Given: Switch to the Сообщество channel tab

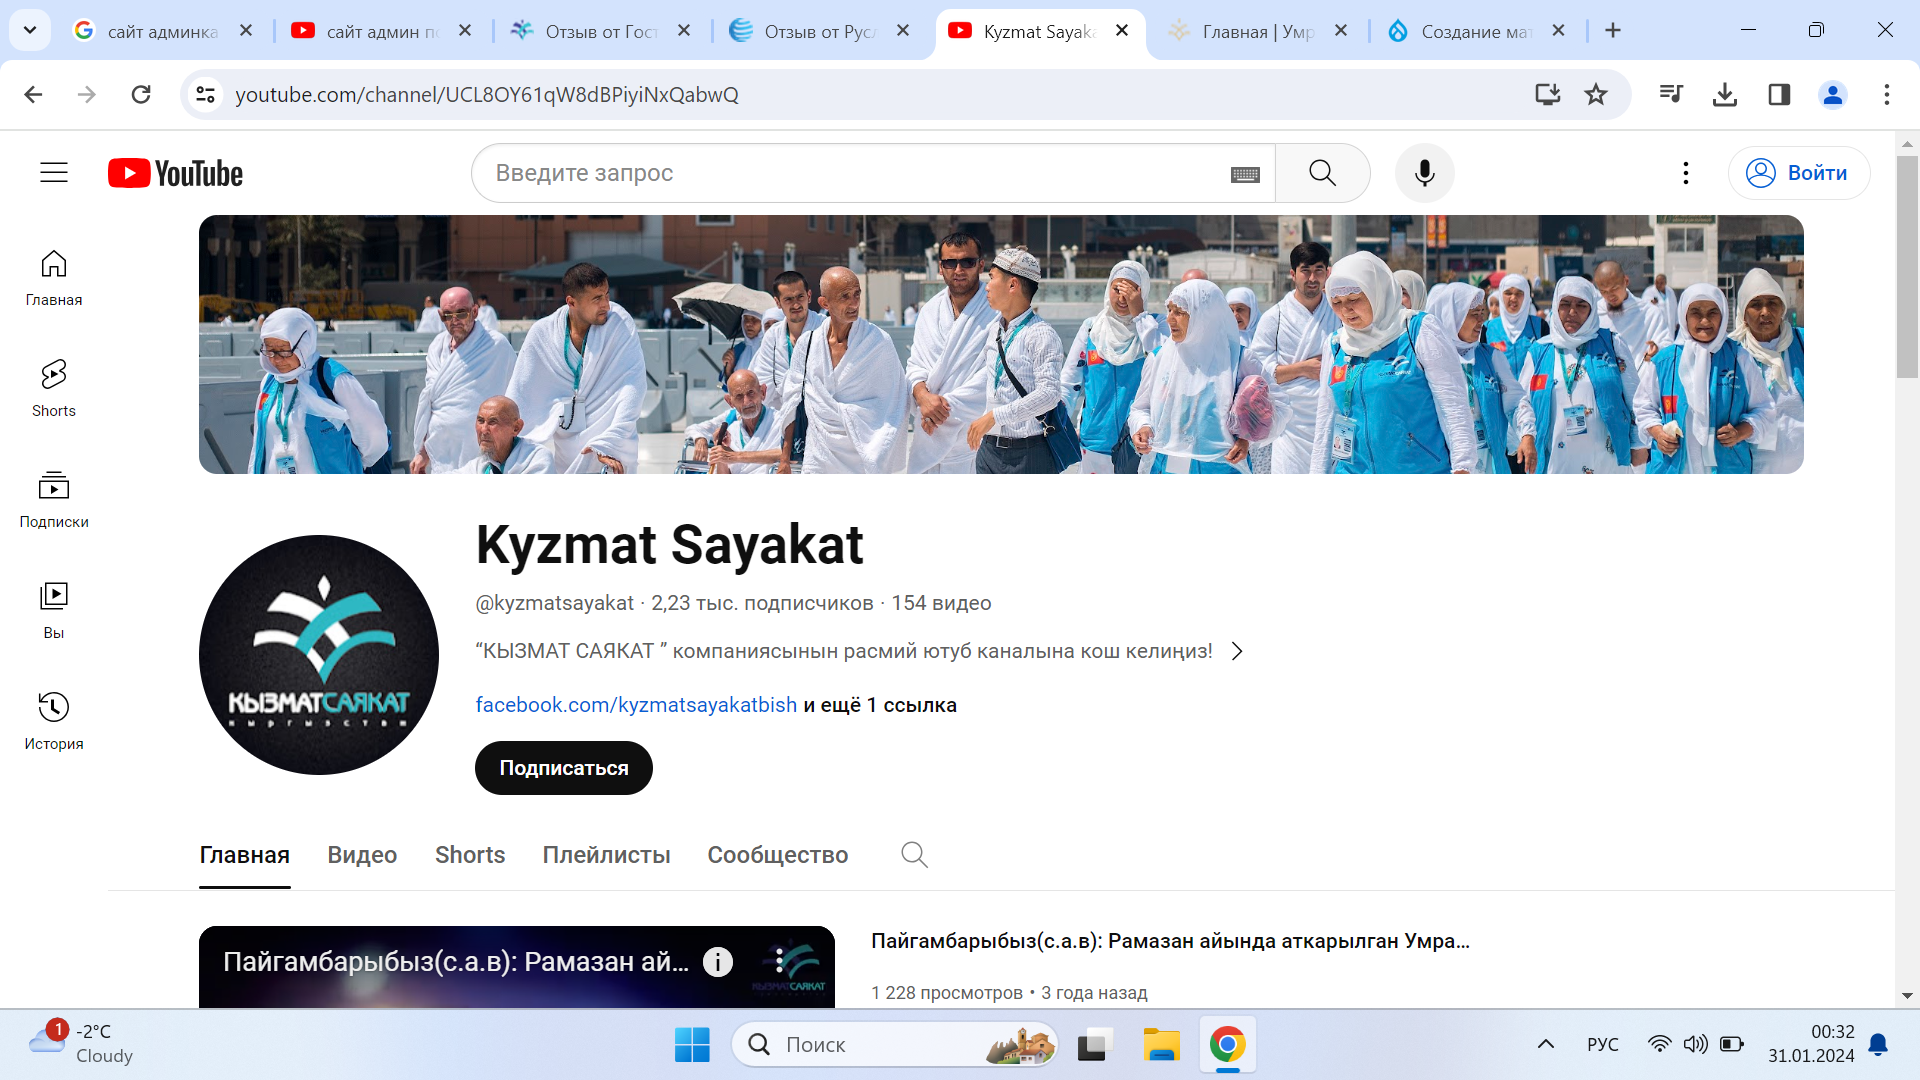Looking at the screenshot, I should [778, 855].
